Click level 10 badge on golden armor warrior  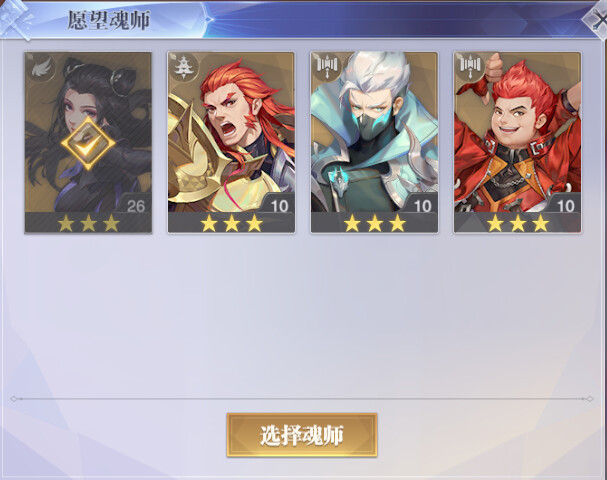279,206
